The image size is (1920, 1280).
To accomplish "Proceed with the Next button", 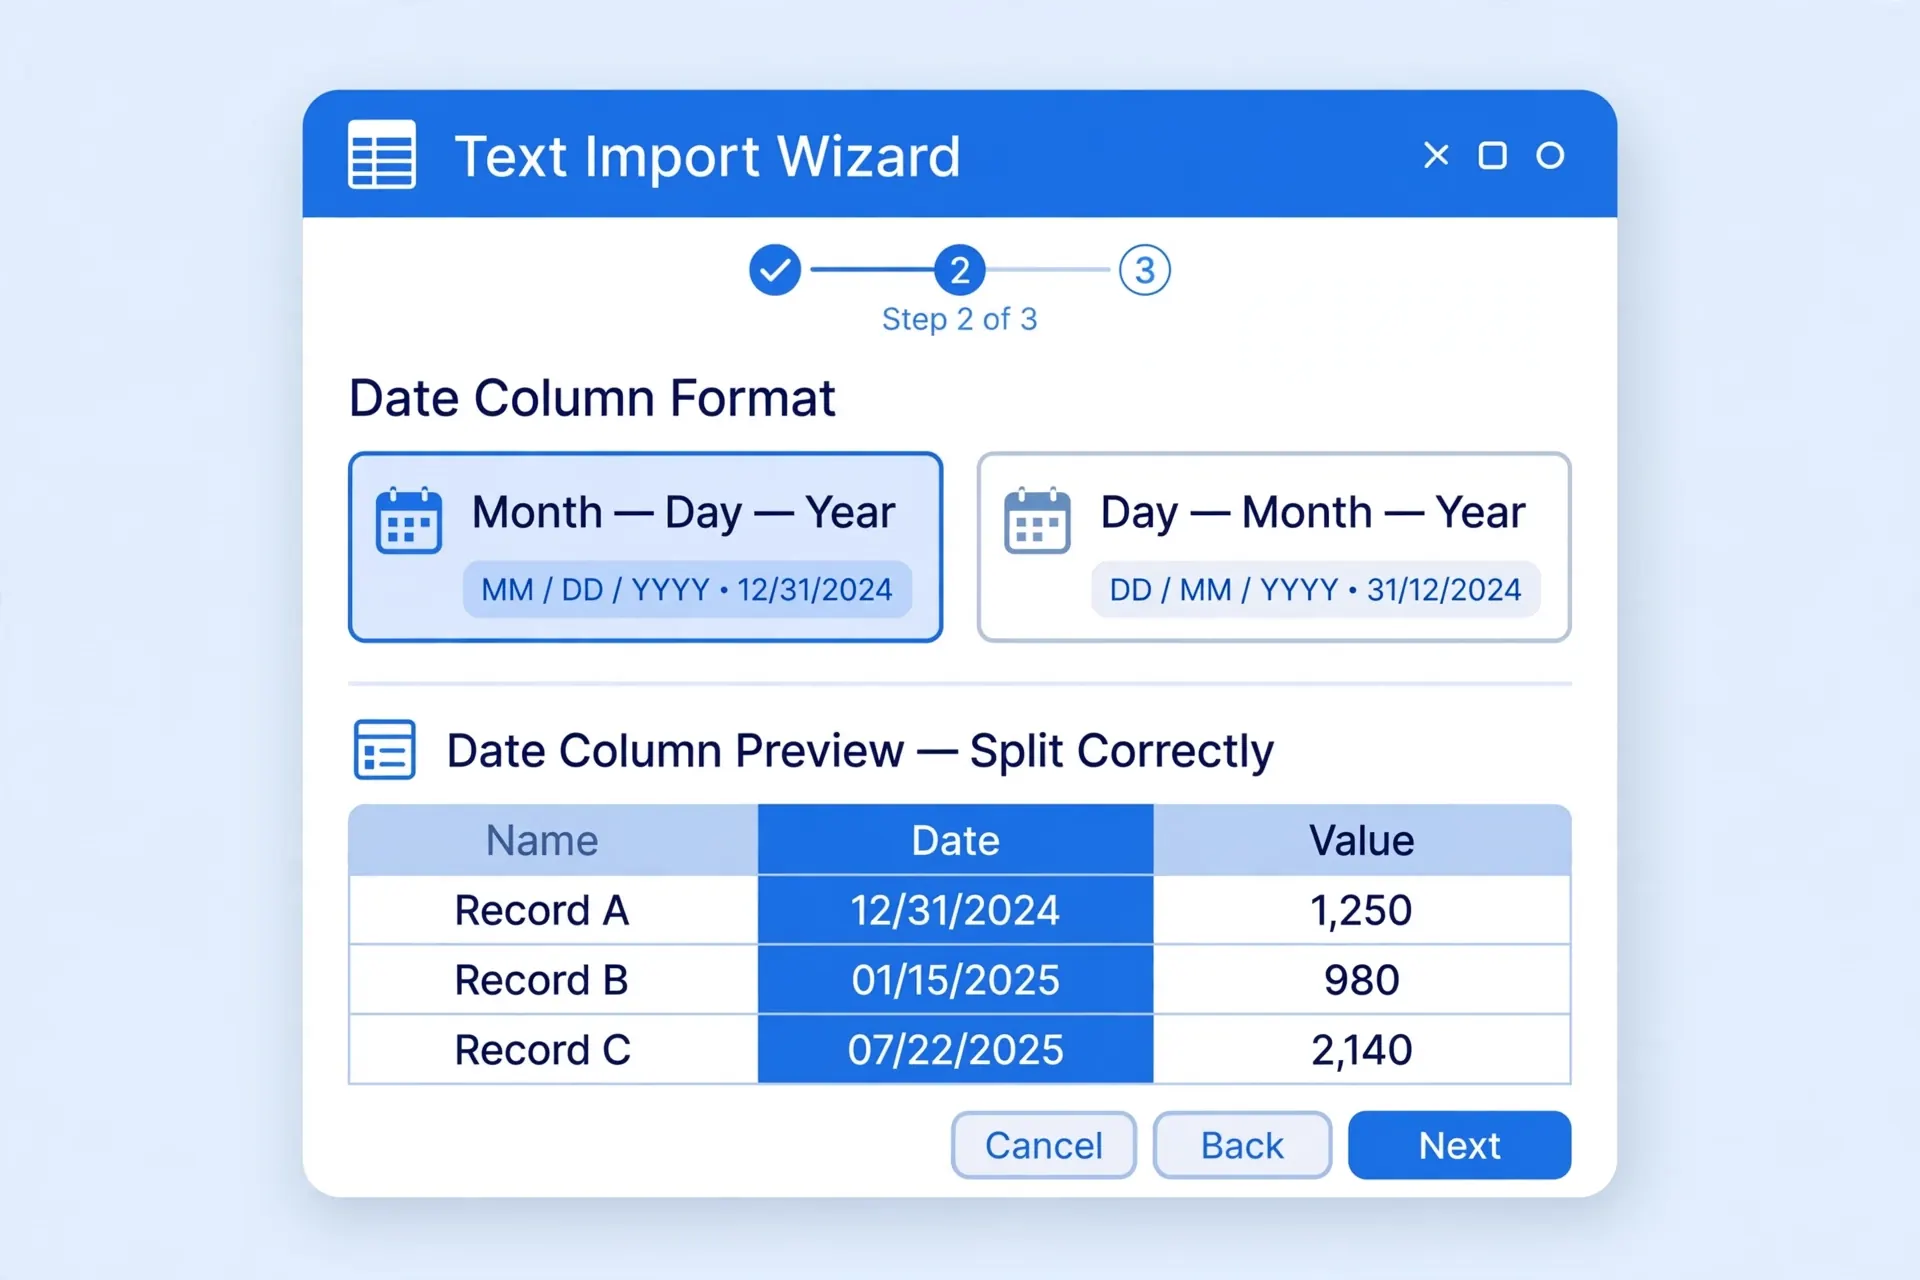I will pos(1459,1145).
